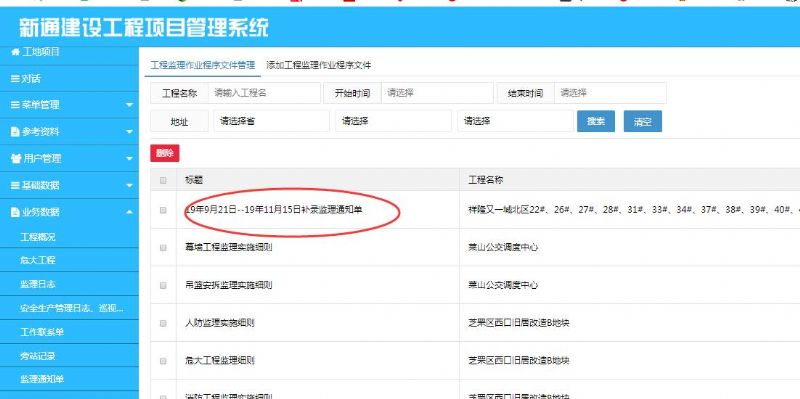800x399 pixels.
Task: Check the row for 危大工程监理细则
Action: tap(163, 361)
